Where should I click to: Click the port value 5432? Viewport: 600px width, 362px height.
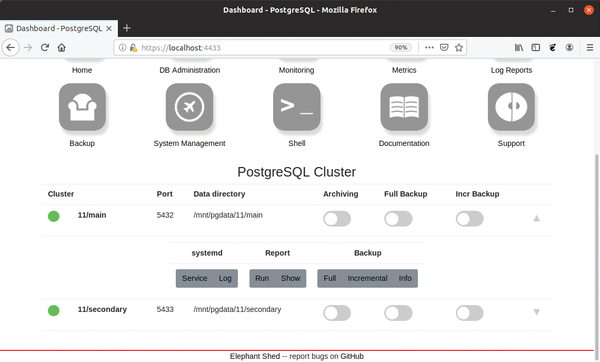pos(165,215)
